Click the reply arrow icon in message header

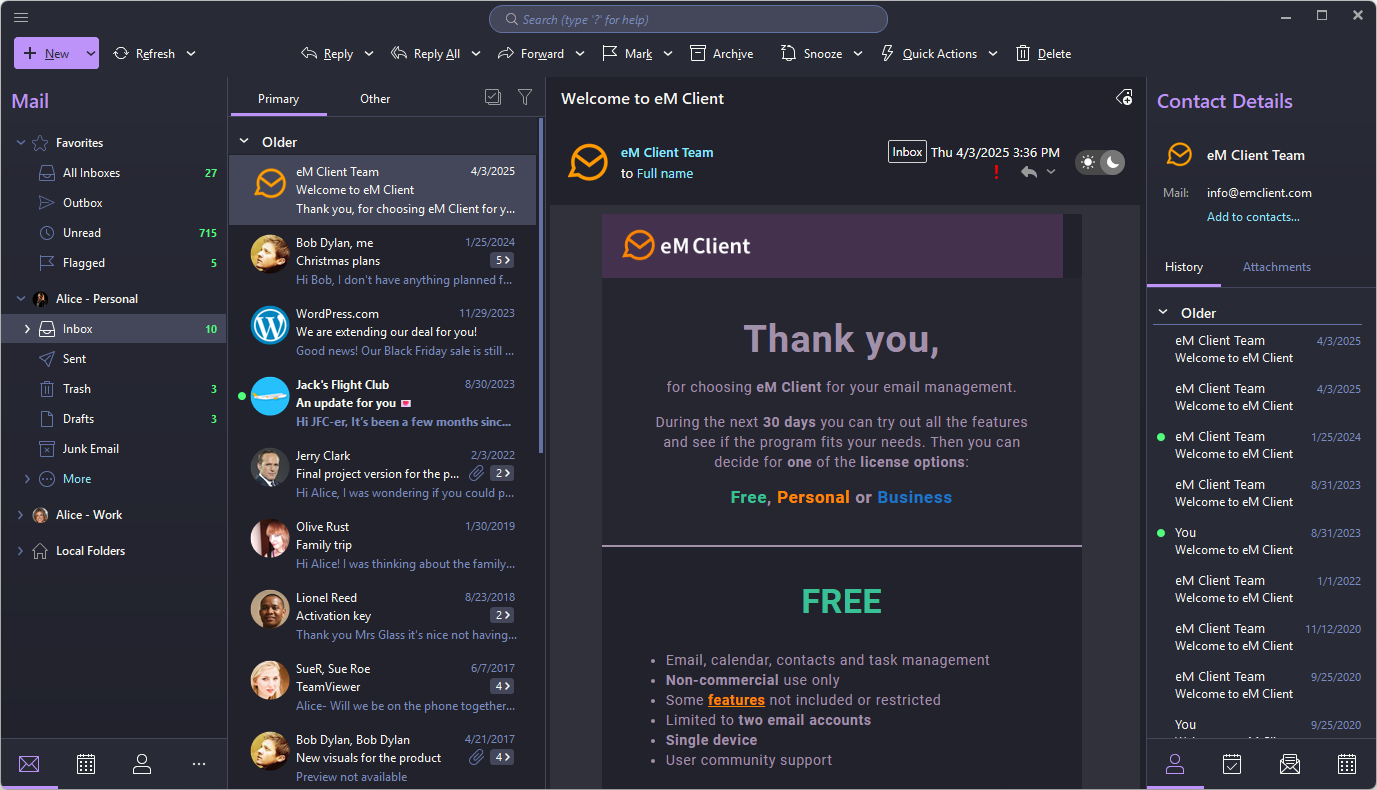tap(1029, 172)
